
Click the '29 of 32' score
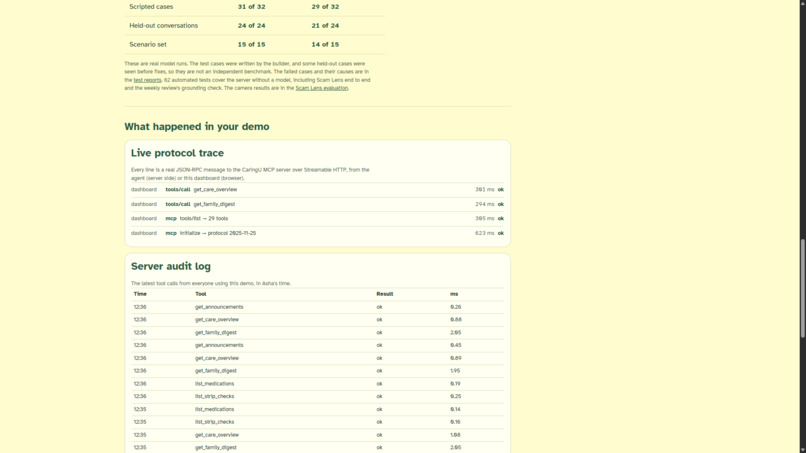[325, 7]
